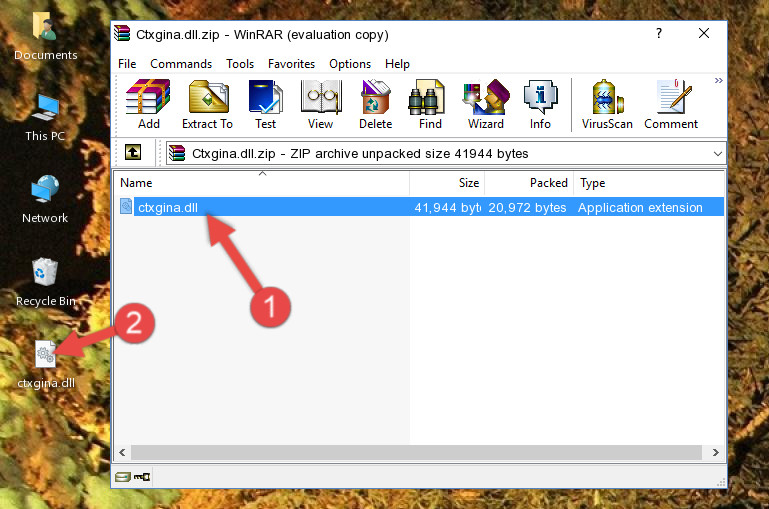This screenshot has height=509, width=769.
Task: Click the Delete toolbar icon
Action: 376,104
